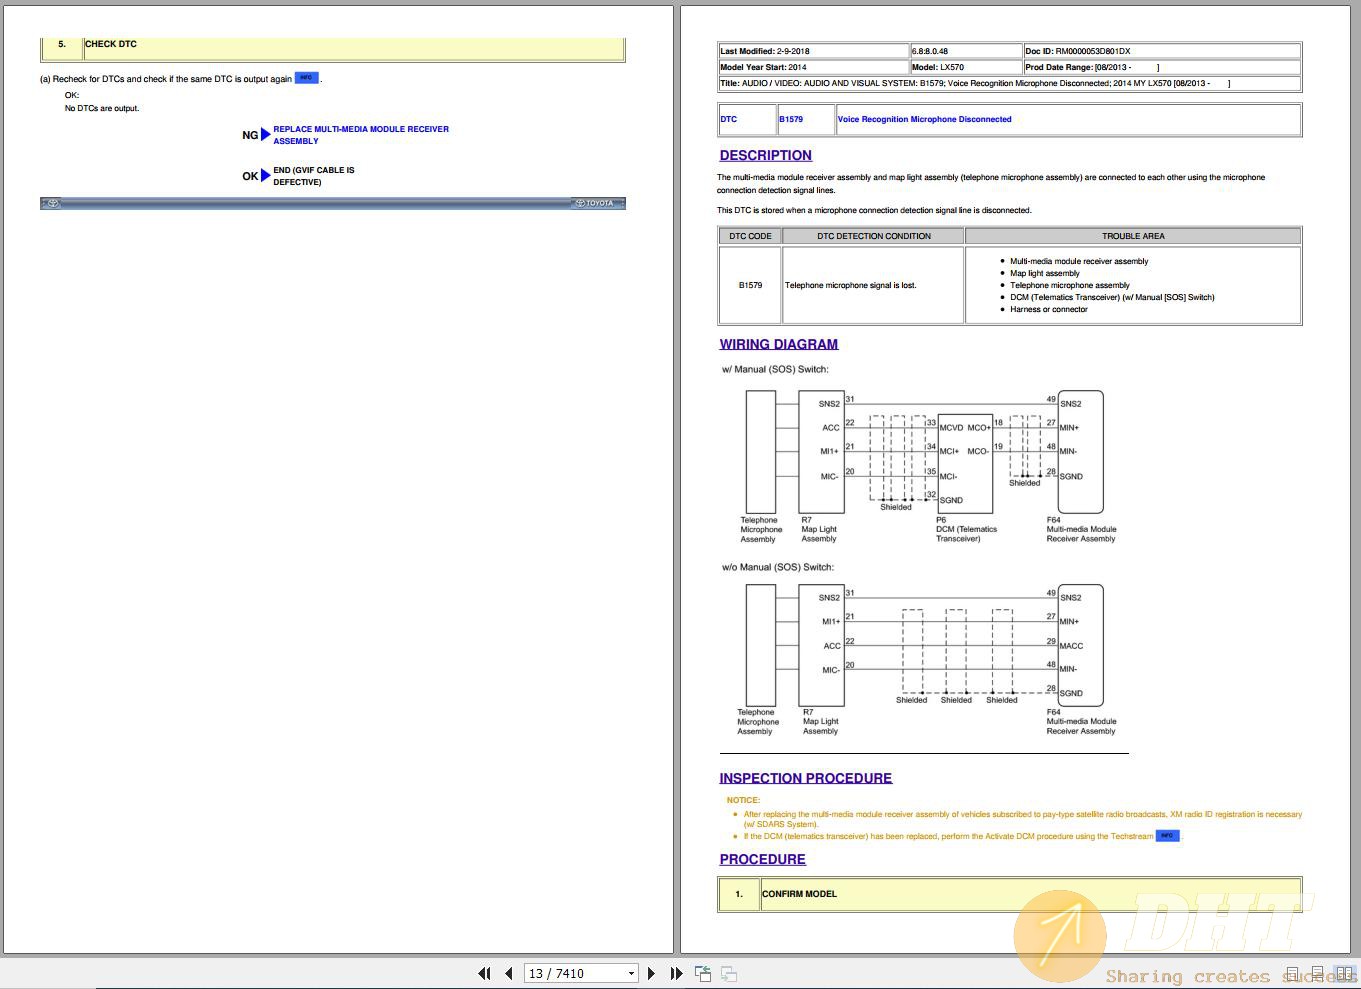Click the 6.8:8.0.48 version cell
This screenshot has width=1361, height=989.
pyautogui.click(x=965, y=51)
